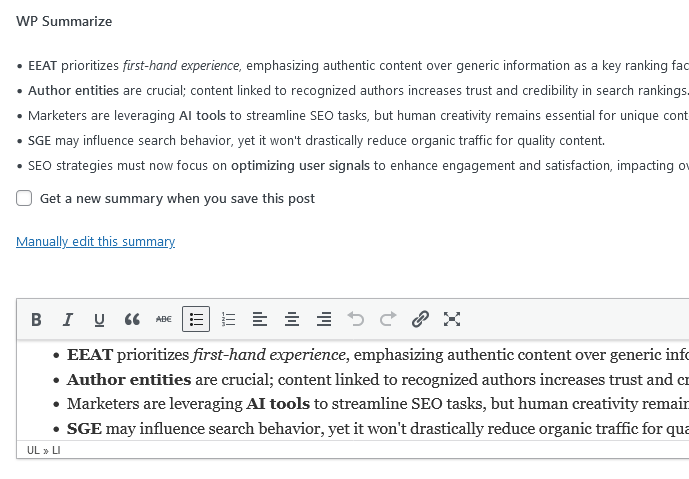Enable 'Get a new summary when you save'

click(x=24, y=198)
